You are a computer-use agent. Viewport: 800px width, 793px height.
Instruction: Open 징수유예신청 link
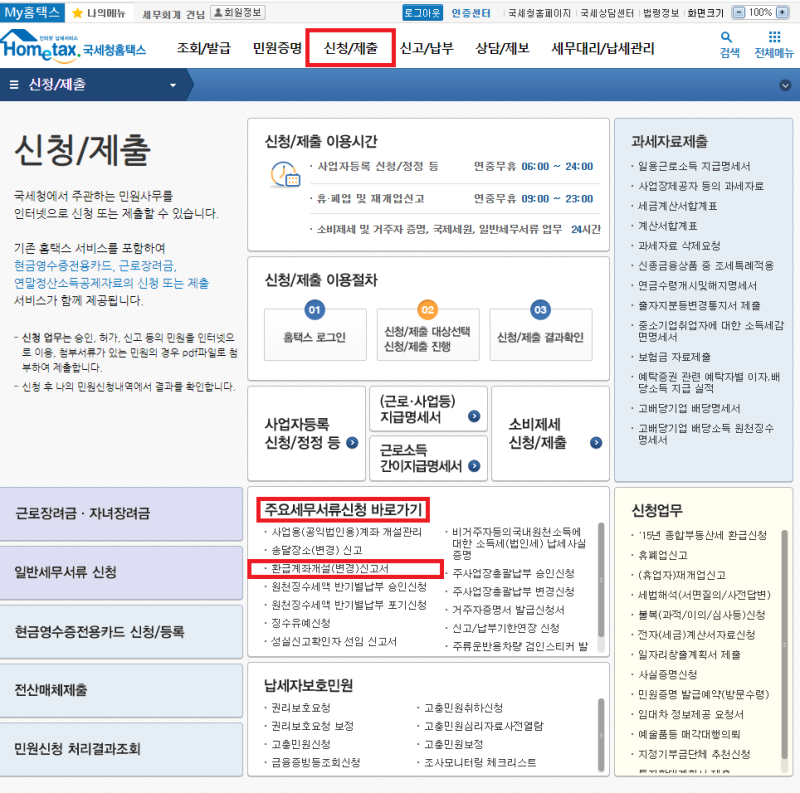[301, 623]
